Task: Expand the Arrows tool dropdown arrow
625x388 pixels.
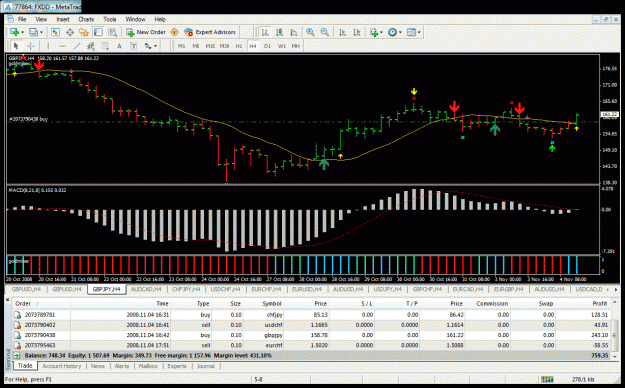Action: click(155, 46)
